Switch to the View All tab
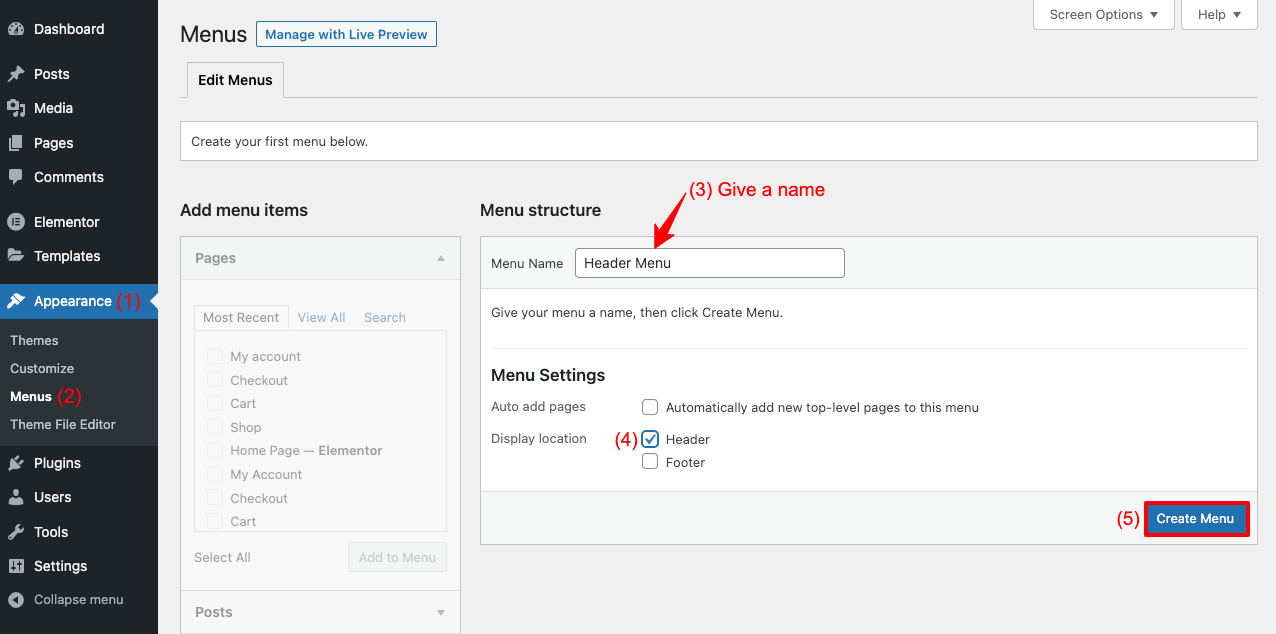This screenshot has height=634, width=1276. 321,317
